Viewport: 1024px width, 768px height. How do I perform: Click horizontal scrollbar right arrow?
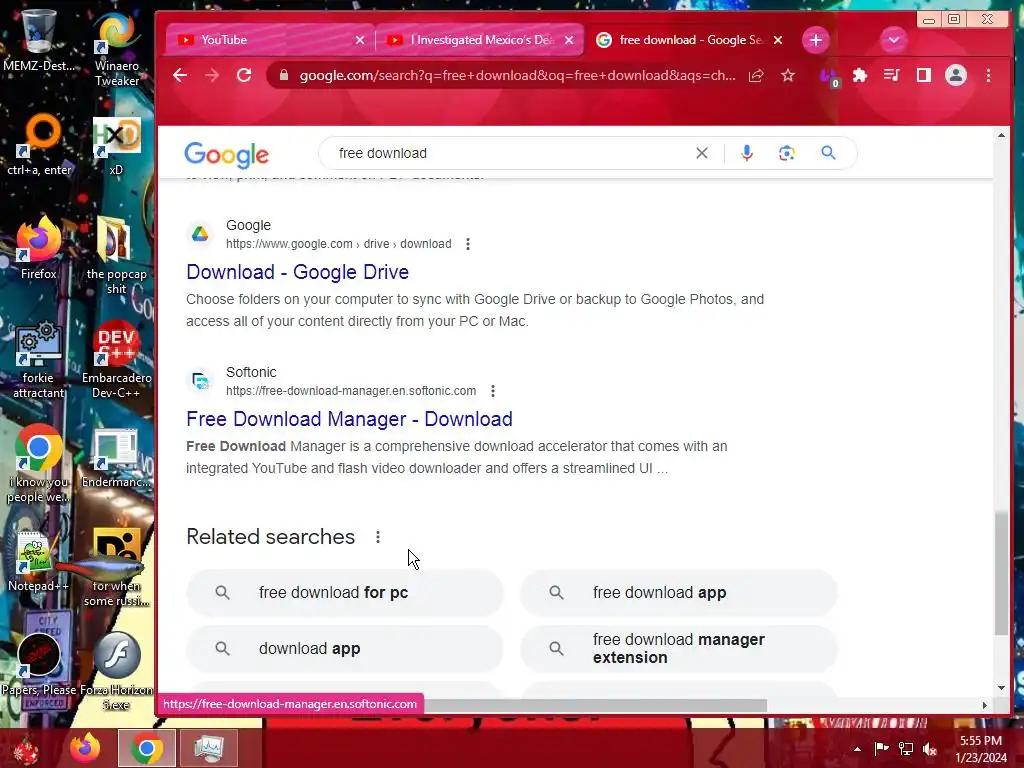point(985,705)
